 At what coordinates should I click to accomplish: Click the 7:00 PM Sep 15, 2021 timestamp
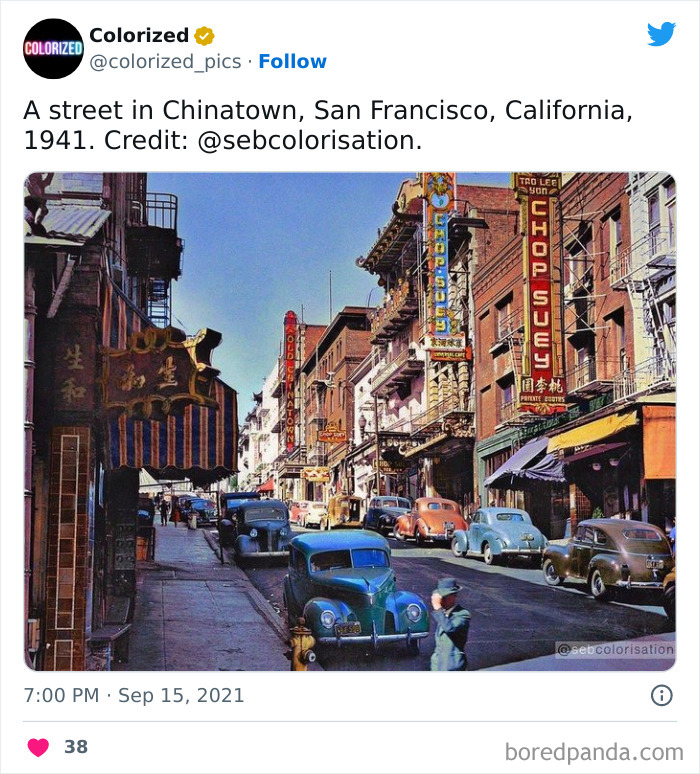(x=134, y=695)
